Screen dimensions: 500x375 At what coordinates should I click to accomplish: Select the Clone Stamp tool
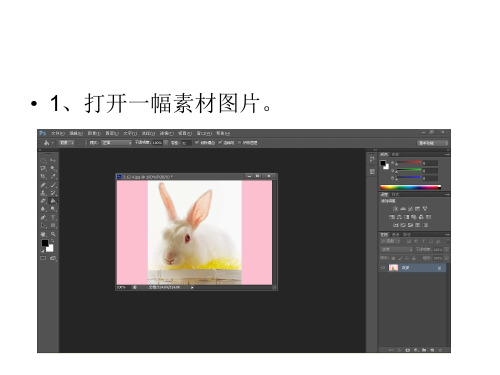tap(43, 193)
